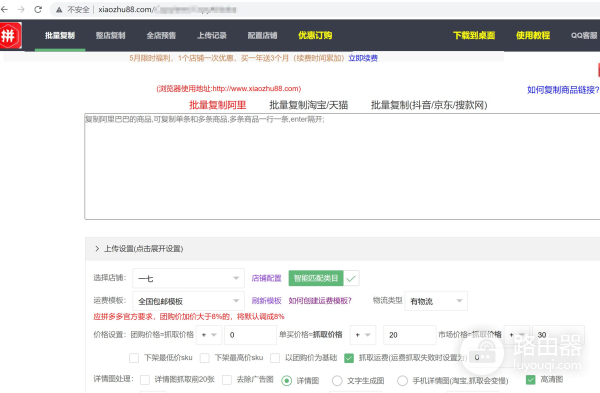
Task: Click 店铺配置 link
Action: [266, 278]
